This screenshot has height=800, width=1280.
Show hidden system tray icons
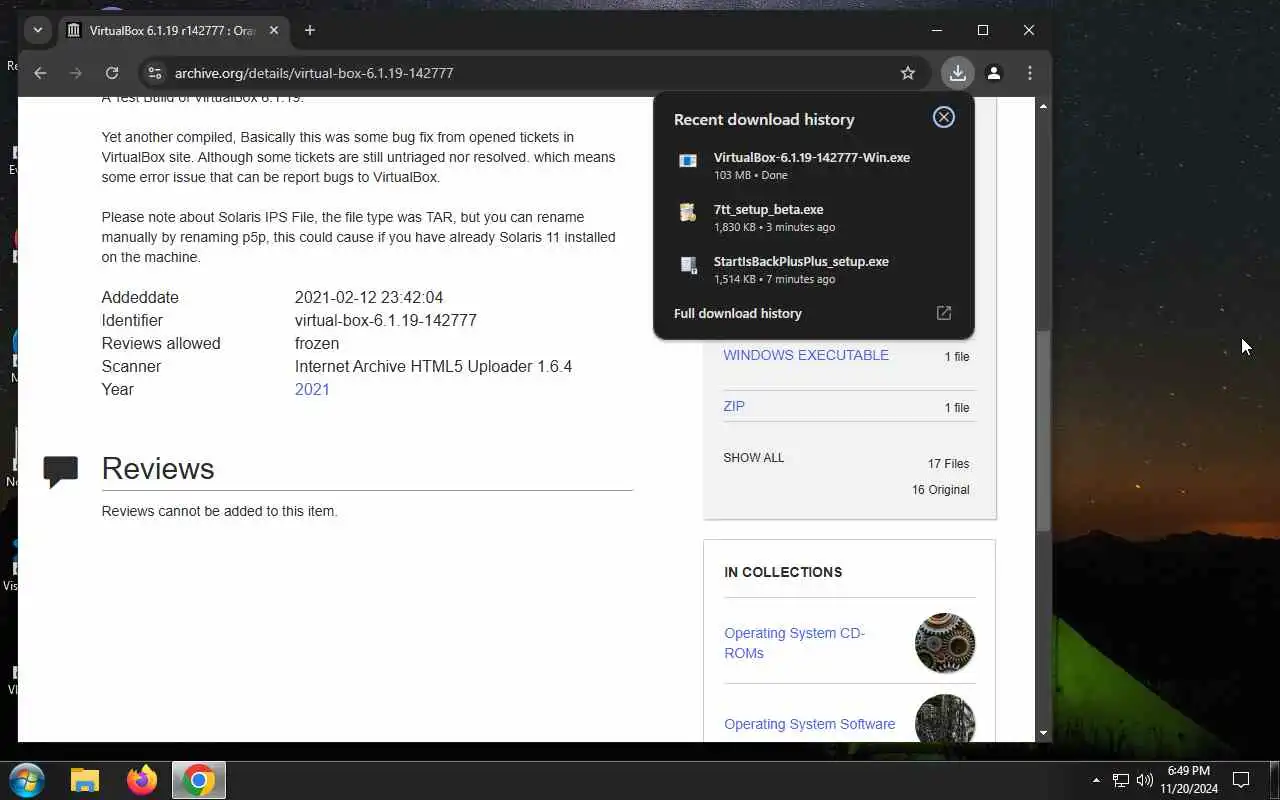(x=1096, y=780)
